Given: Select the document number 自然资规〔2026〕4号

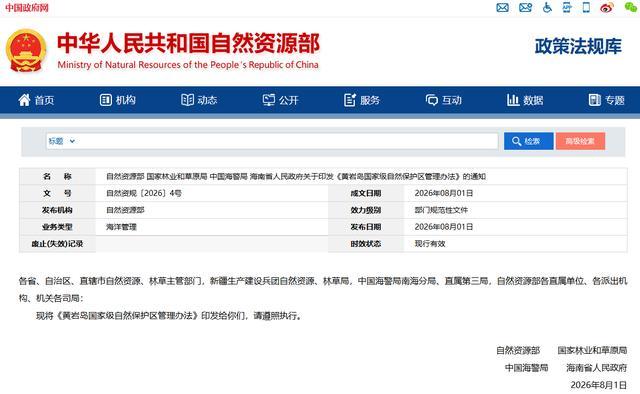Looking at the screenshot, I should coord(144,194).
